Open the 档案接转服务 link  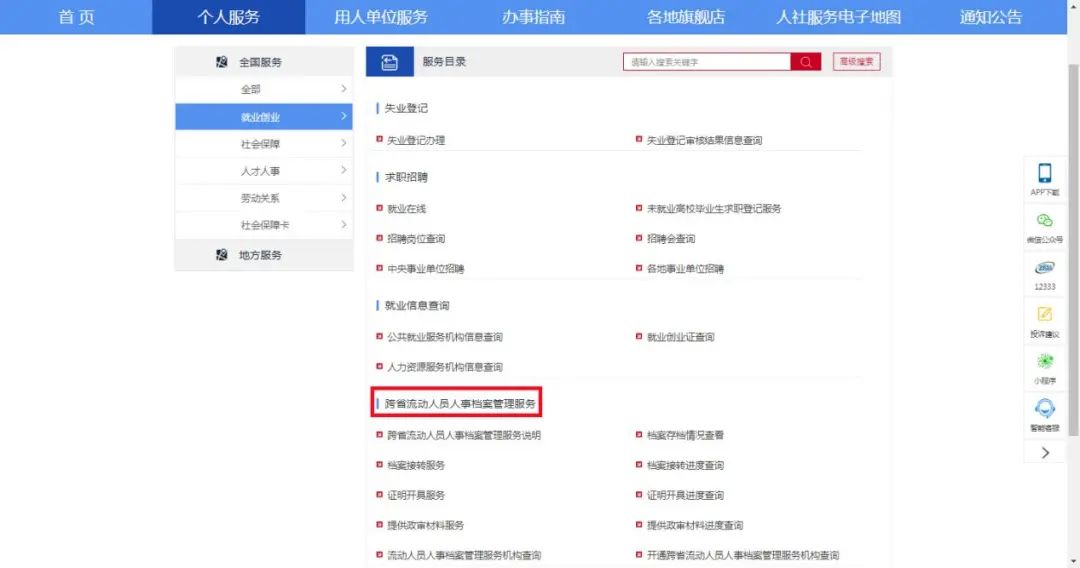tap(416, 465)
